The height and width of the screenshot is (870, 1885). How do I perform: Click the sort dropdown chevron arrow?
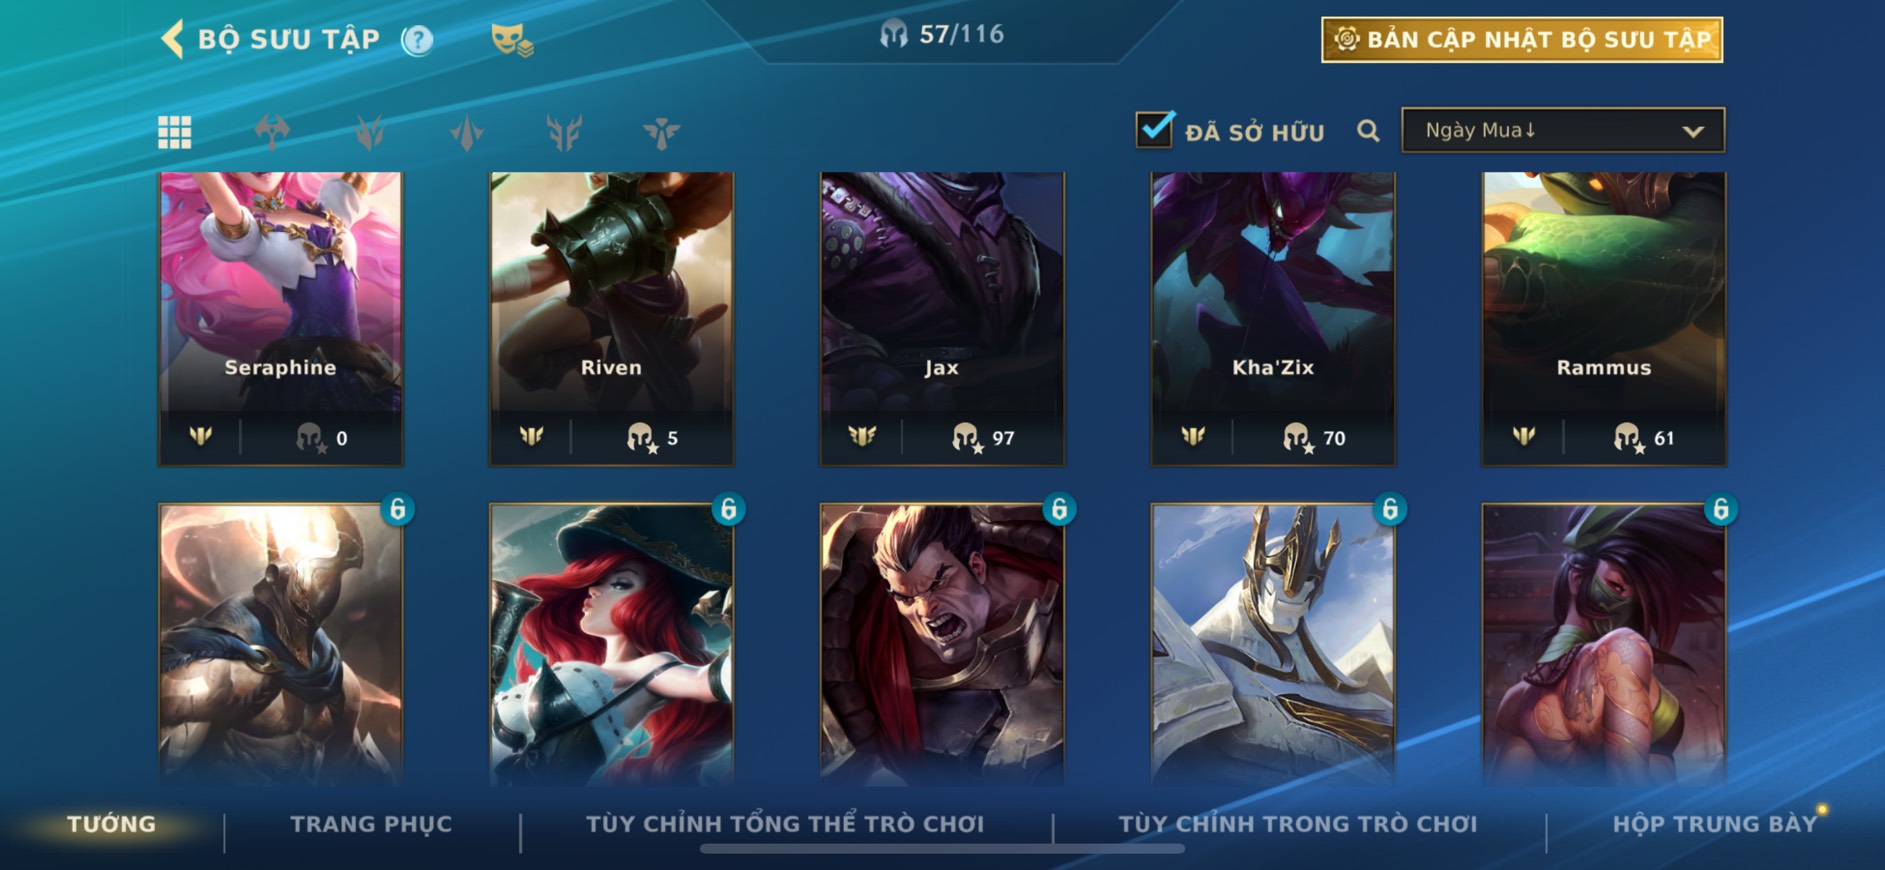[x=1693, y=131]
